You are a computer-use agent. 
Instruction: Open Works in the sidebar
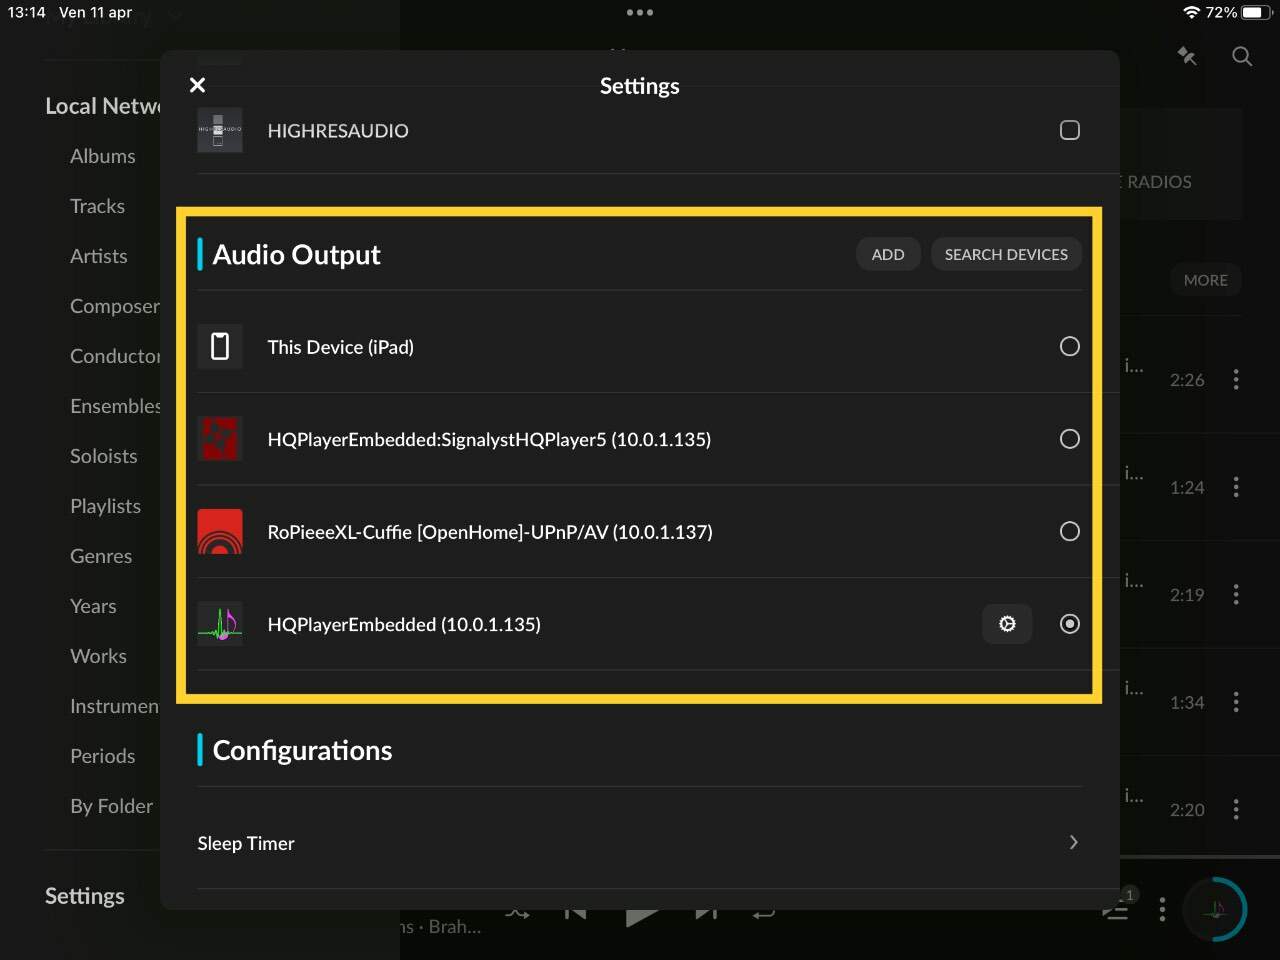[98, 656]
